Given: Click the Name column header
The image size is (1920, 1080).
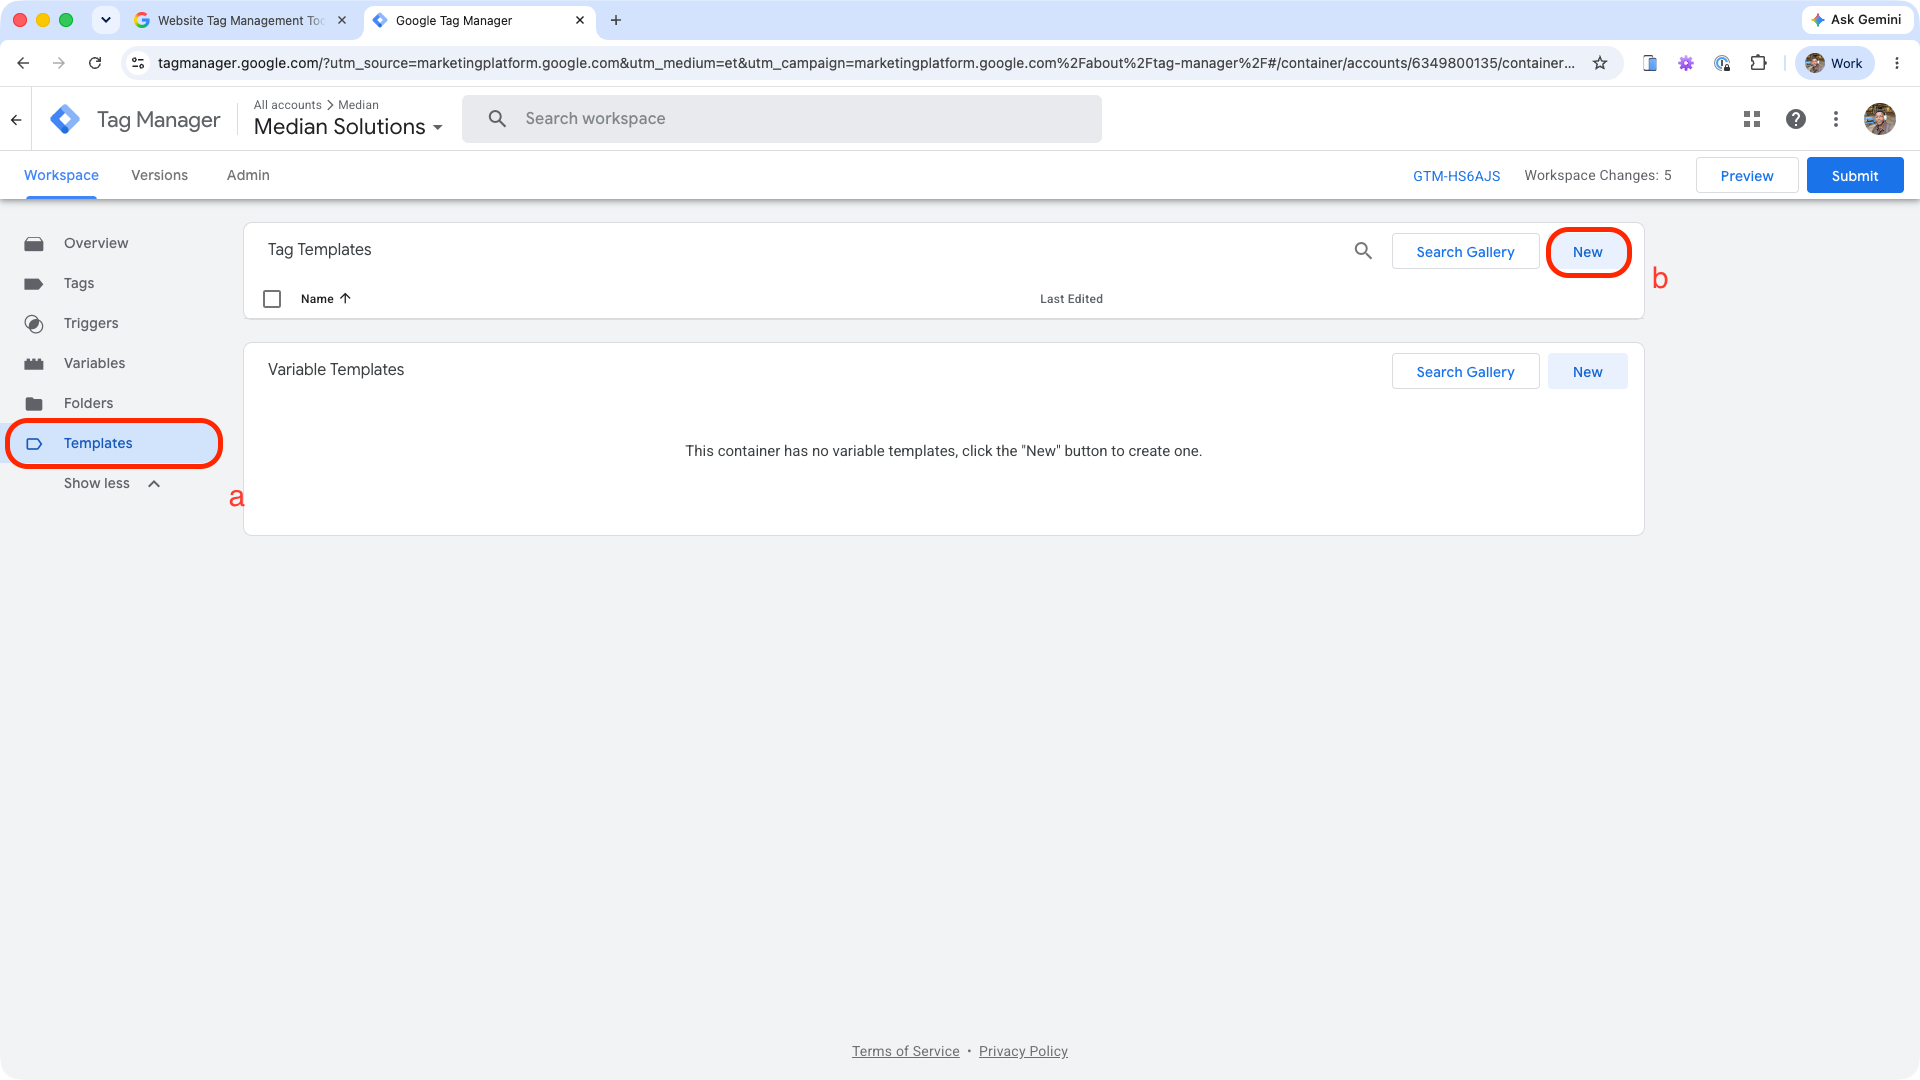Looking at the screenshot, I should coord(317,299).
